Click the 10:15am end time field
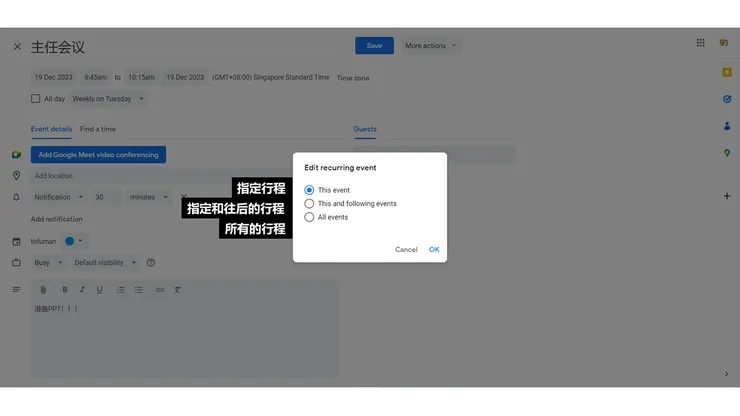Screen dimensions: 740x416 (142, 77)
